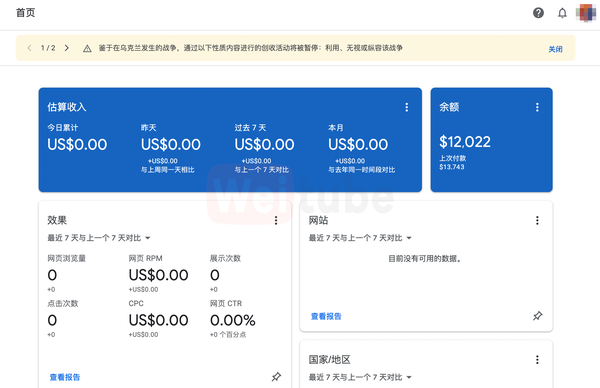
Task: Click the 过去 7 天 US$0.00 value
Action: 264,145
